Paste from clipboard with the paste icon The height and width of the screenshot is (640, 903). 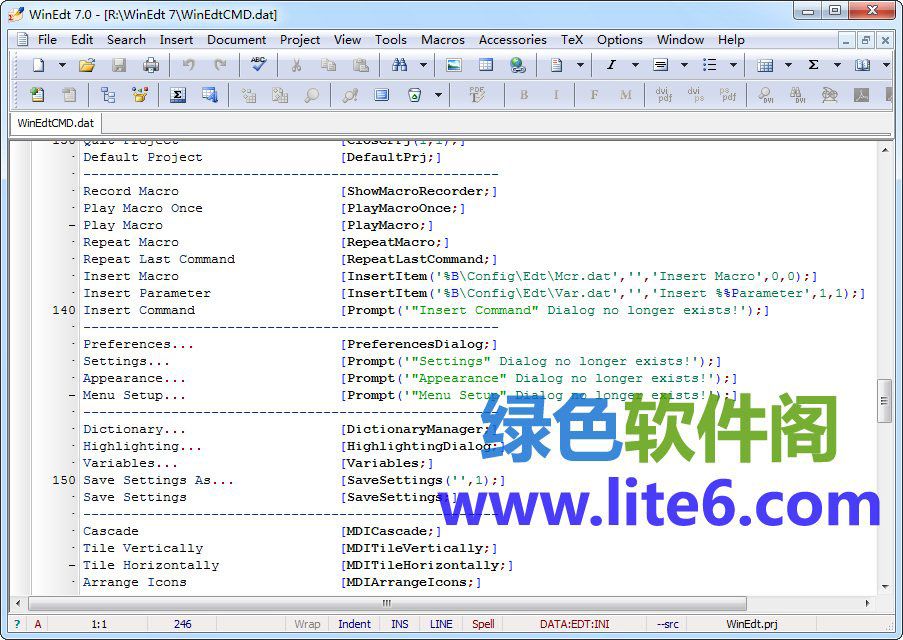pos(361,65)
